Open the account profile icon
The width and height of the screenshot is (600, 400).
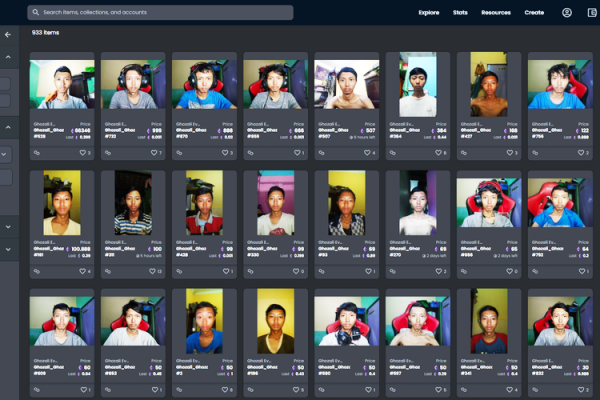[567, 13]
